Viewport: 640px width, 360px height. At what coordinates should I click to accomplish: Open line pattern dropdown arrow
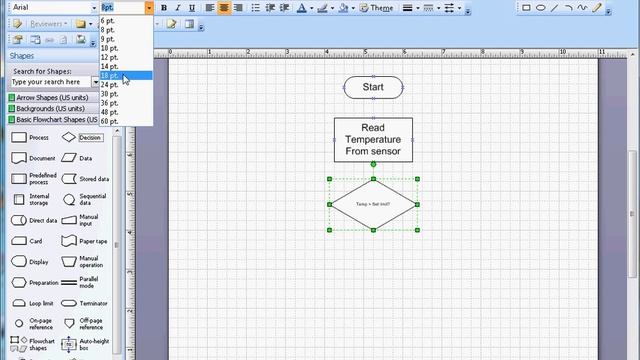439,8
